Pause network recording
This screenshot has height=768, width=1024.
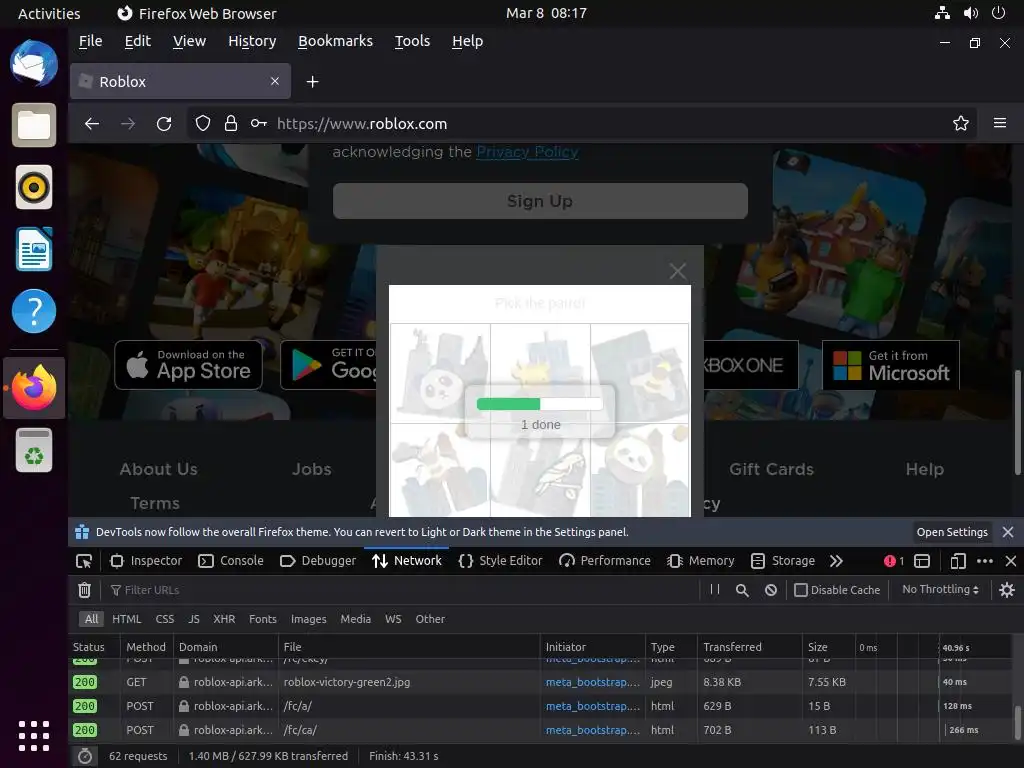pos(714,589)
